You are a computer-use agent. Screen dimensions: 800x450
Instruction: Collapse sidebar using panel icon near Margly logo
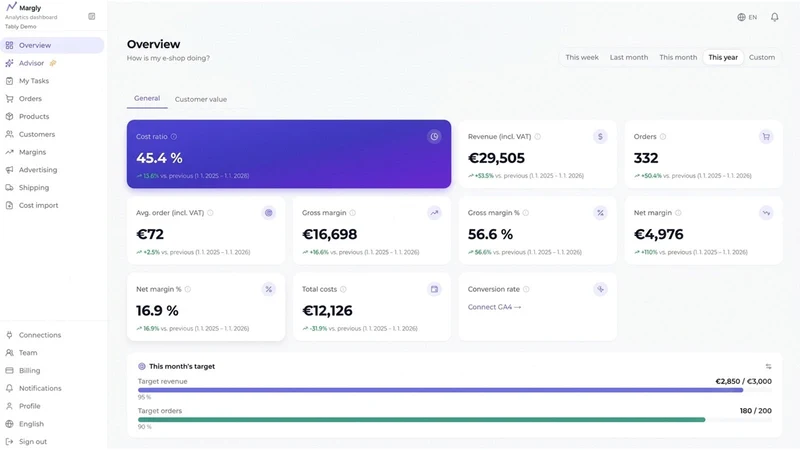(x=92, y=16)
